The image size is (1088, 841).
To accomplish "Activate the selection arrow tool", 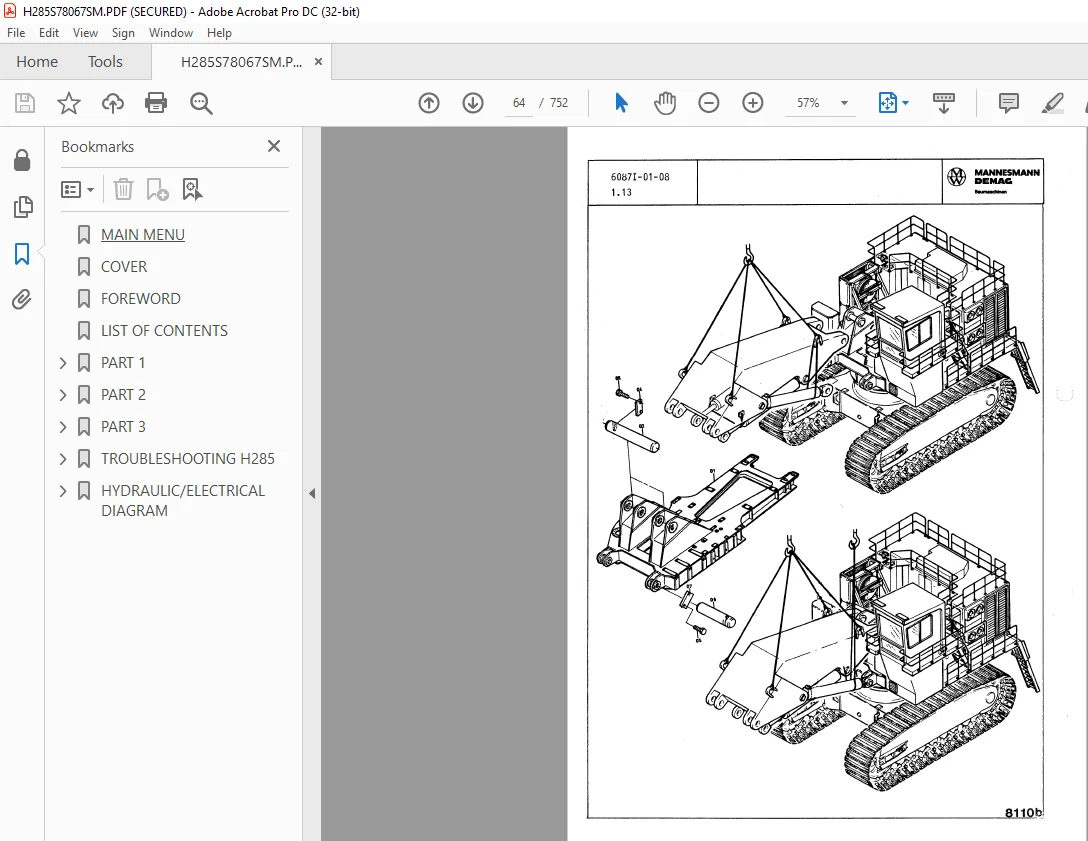I will click(621, 103).
